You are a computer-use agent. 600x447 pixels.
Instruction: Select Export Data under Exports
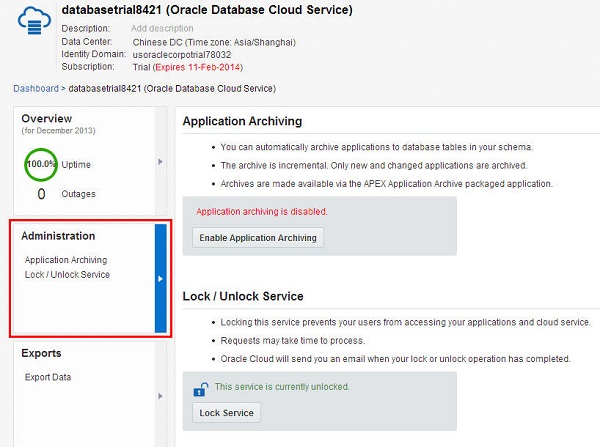point(47,377)
